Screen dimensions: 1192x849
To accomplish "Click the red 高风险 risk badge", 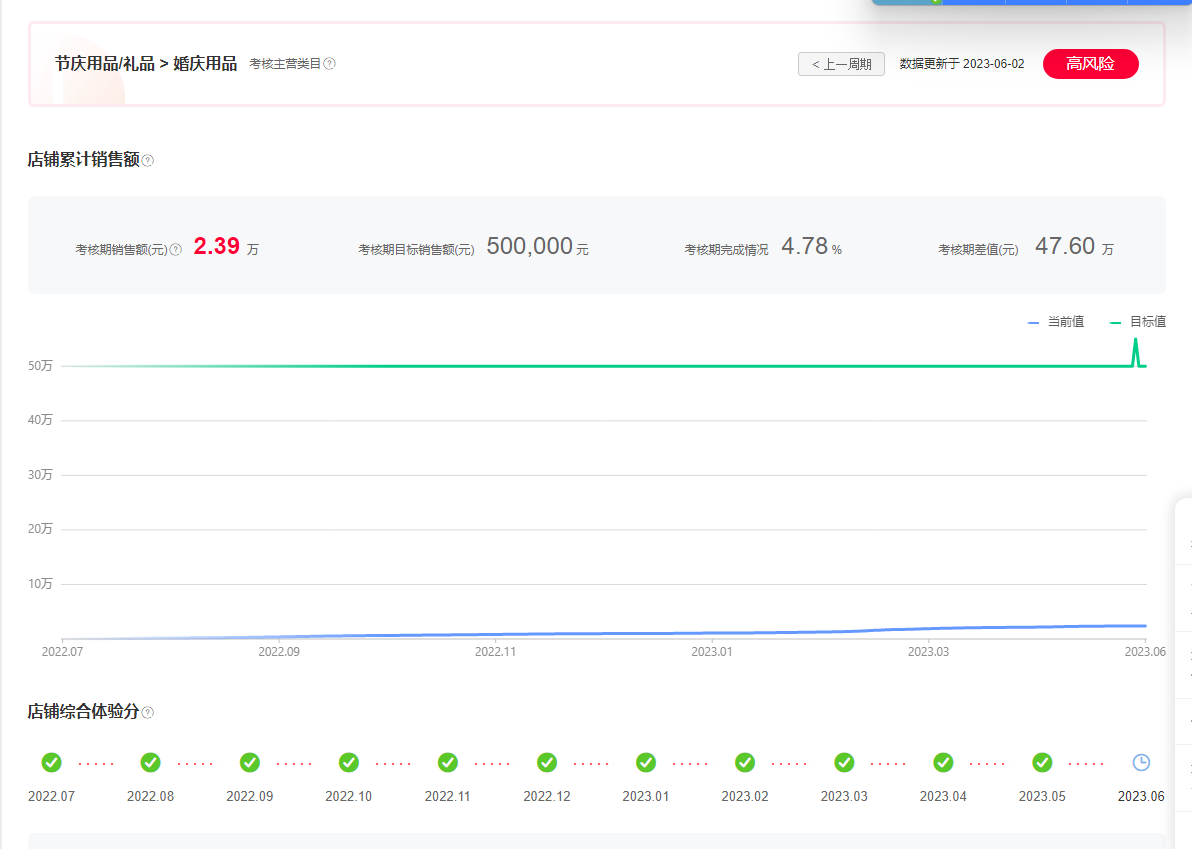I will coord(1090,64).
